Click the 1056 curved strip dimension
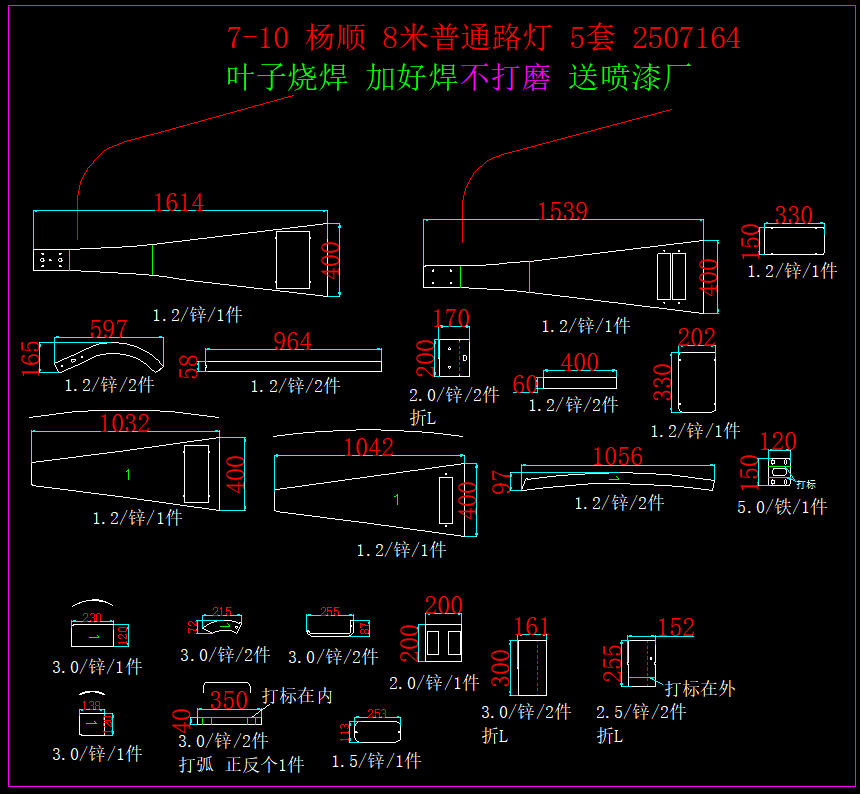Screen dimensions: 860x794 coord(617,457)
